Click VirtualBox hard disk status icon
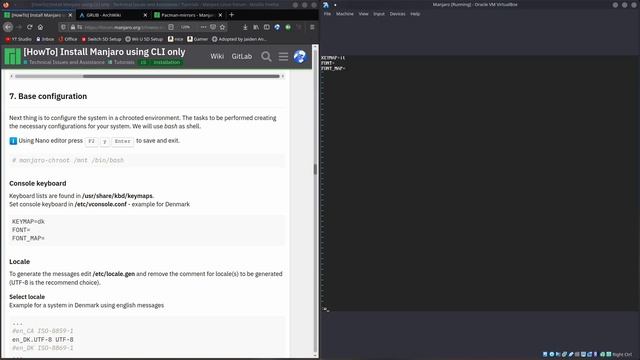Screen dimensions: 640x360 click(545, 354)
